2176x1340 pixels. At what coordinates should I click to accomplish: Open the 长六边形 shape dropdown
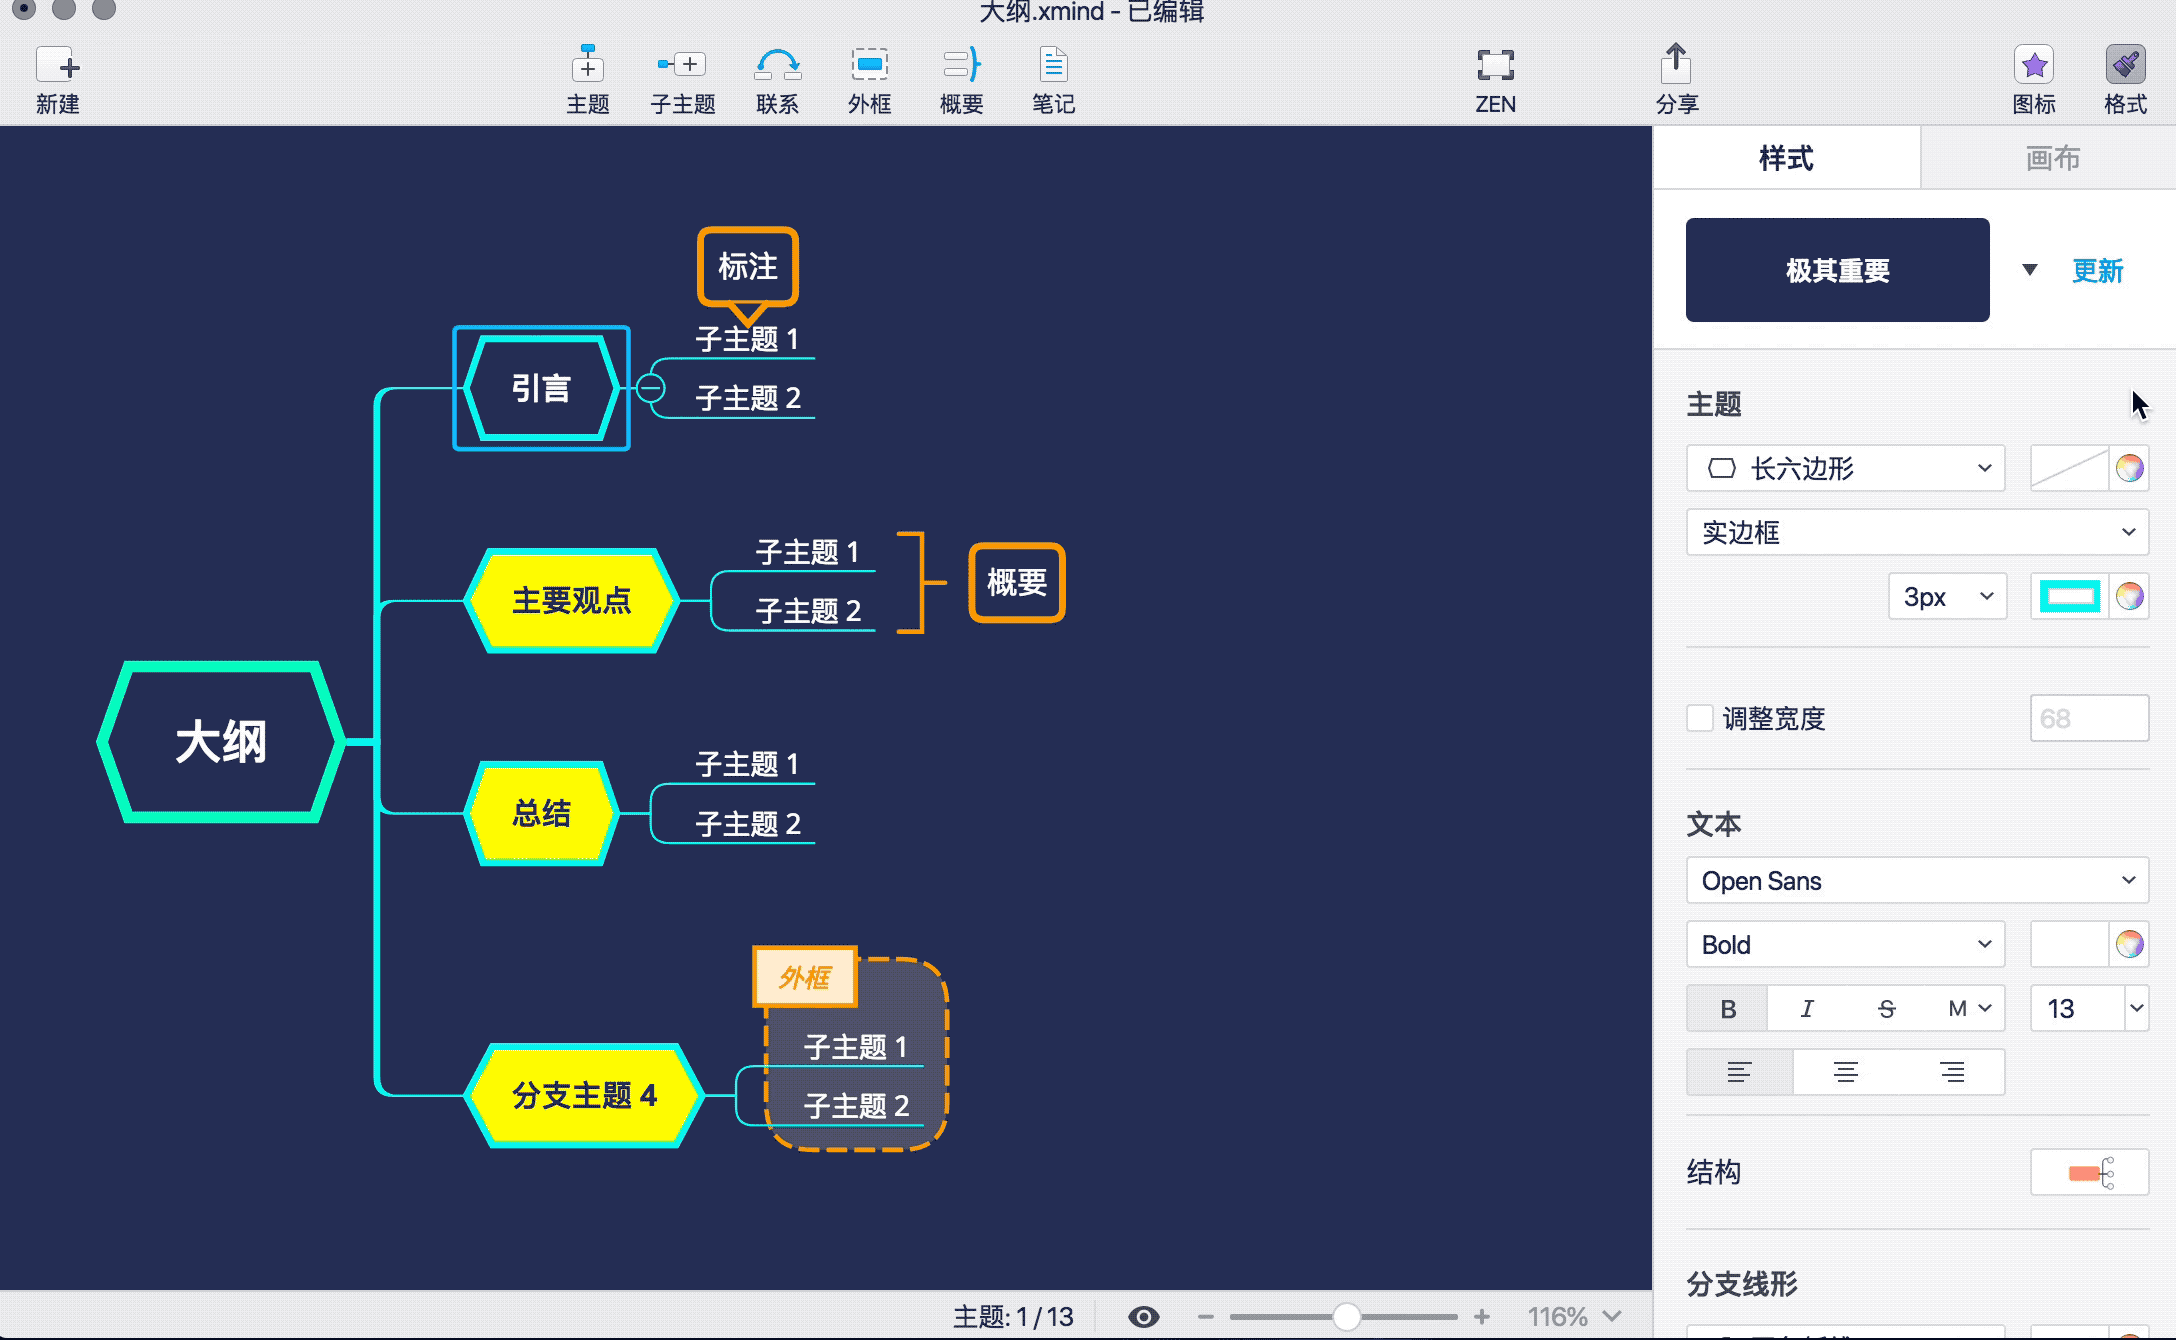point(1845,468)
